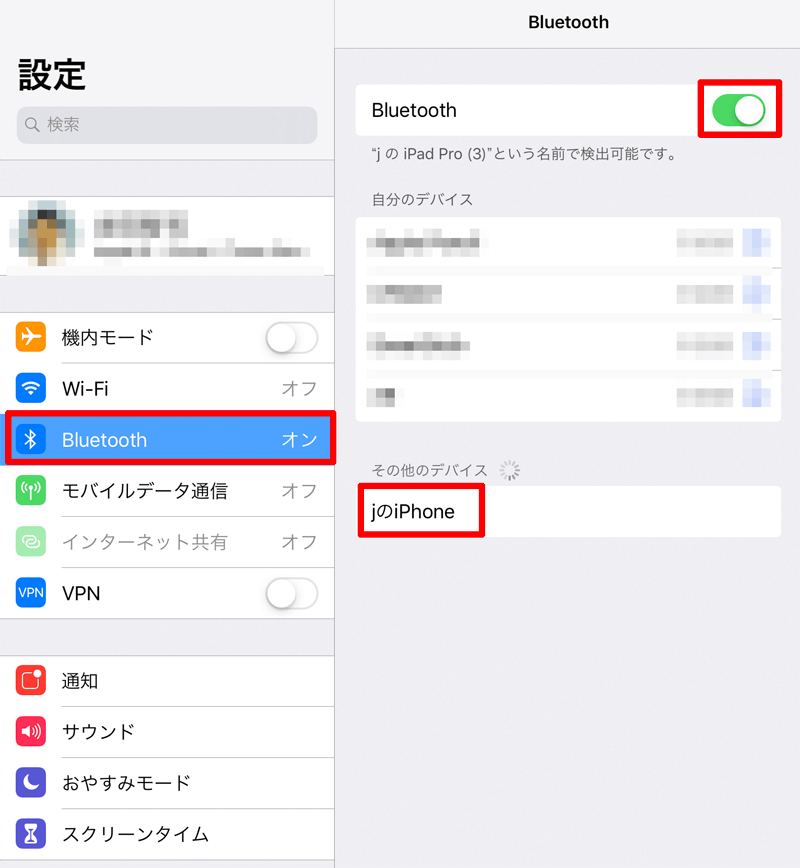
Task: Focus the 検索 search field
Action: coord(167,125)
